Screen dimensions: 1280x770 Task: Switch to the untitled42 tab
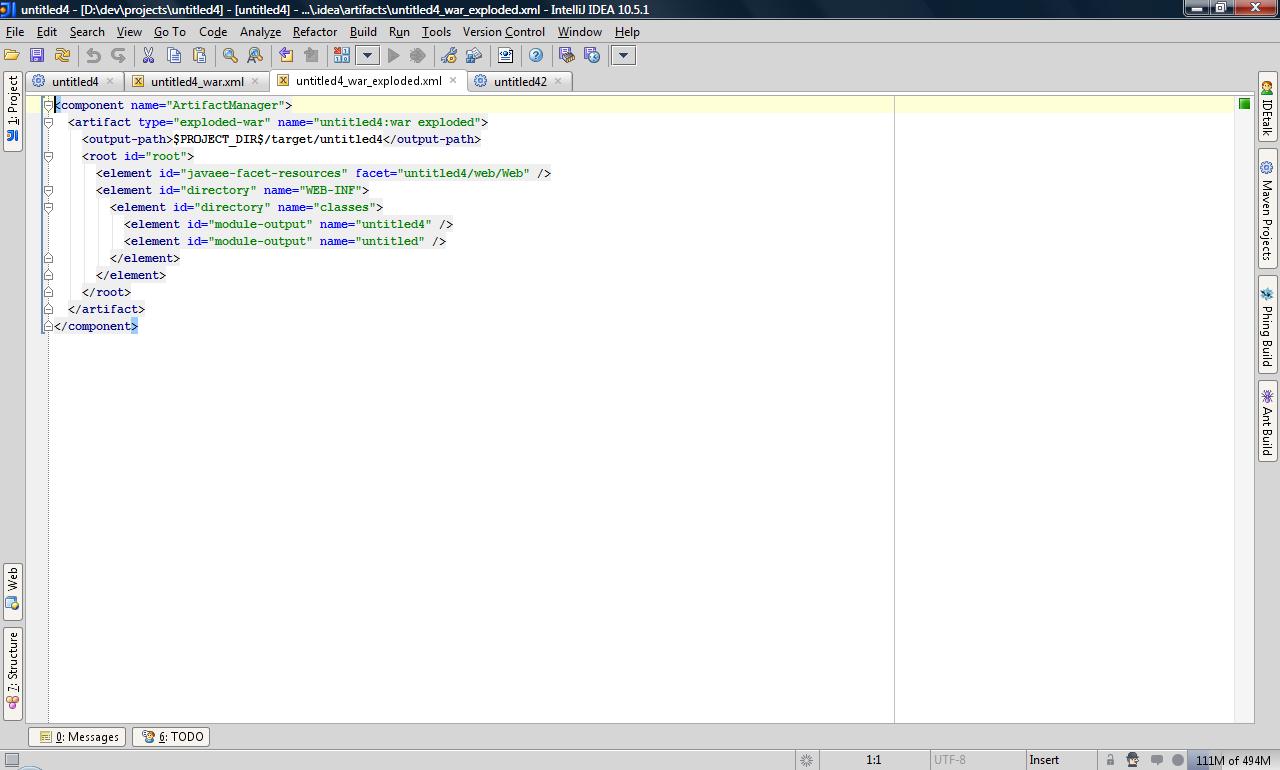pos(520,82)
